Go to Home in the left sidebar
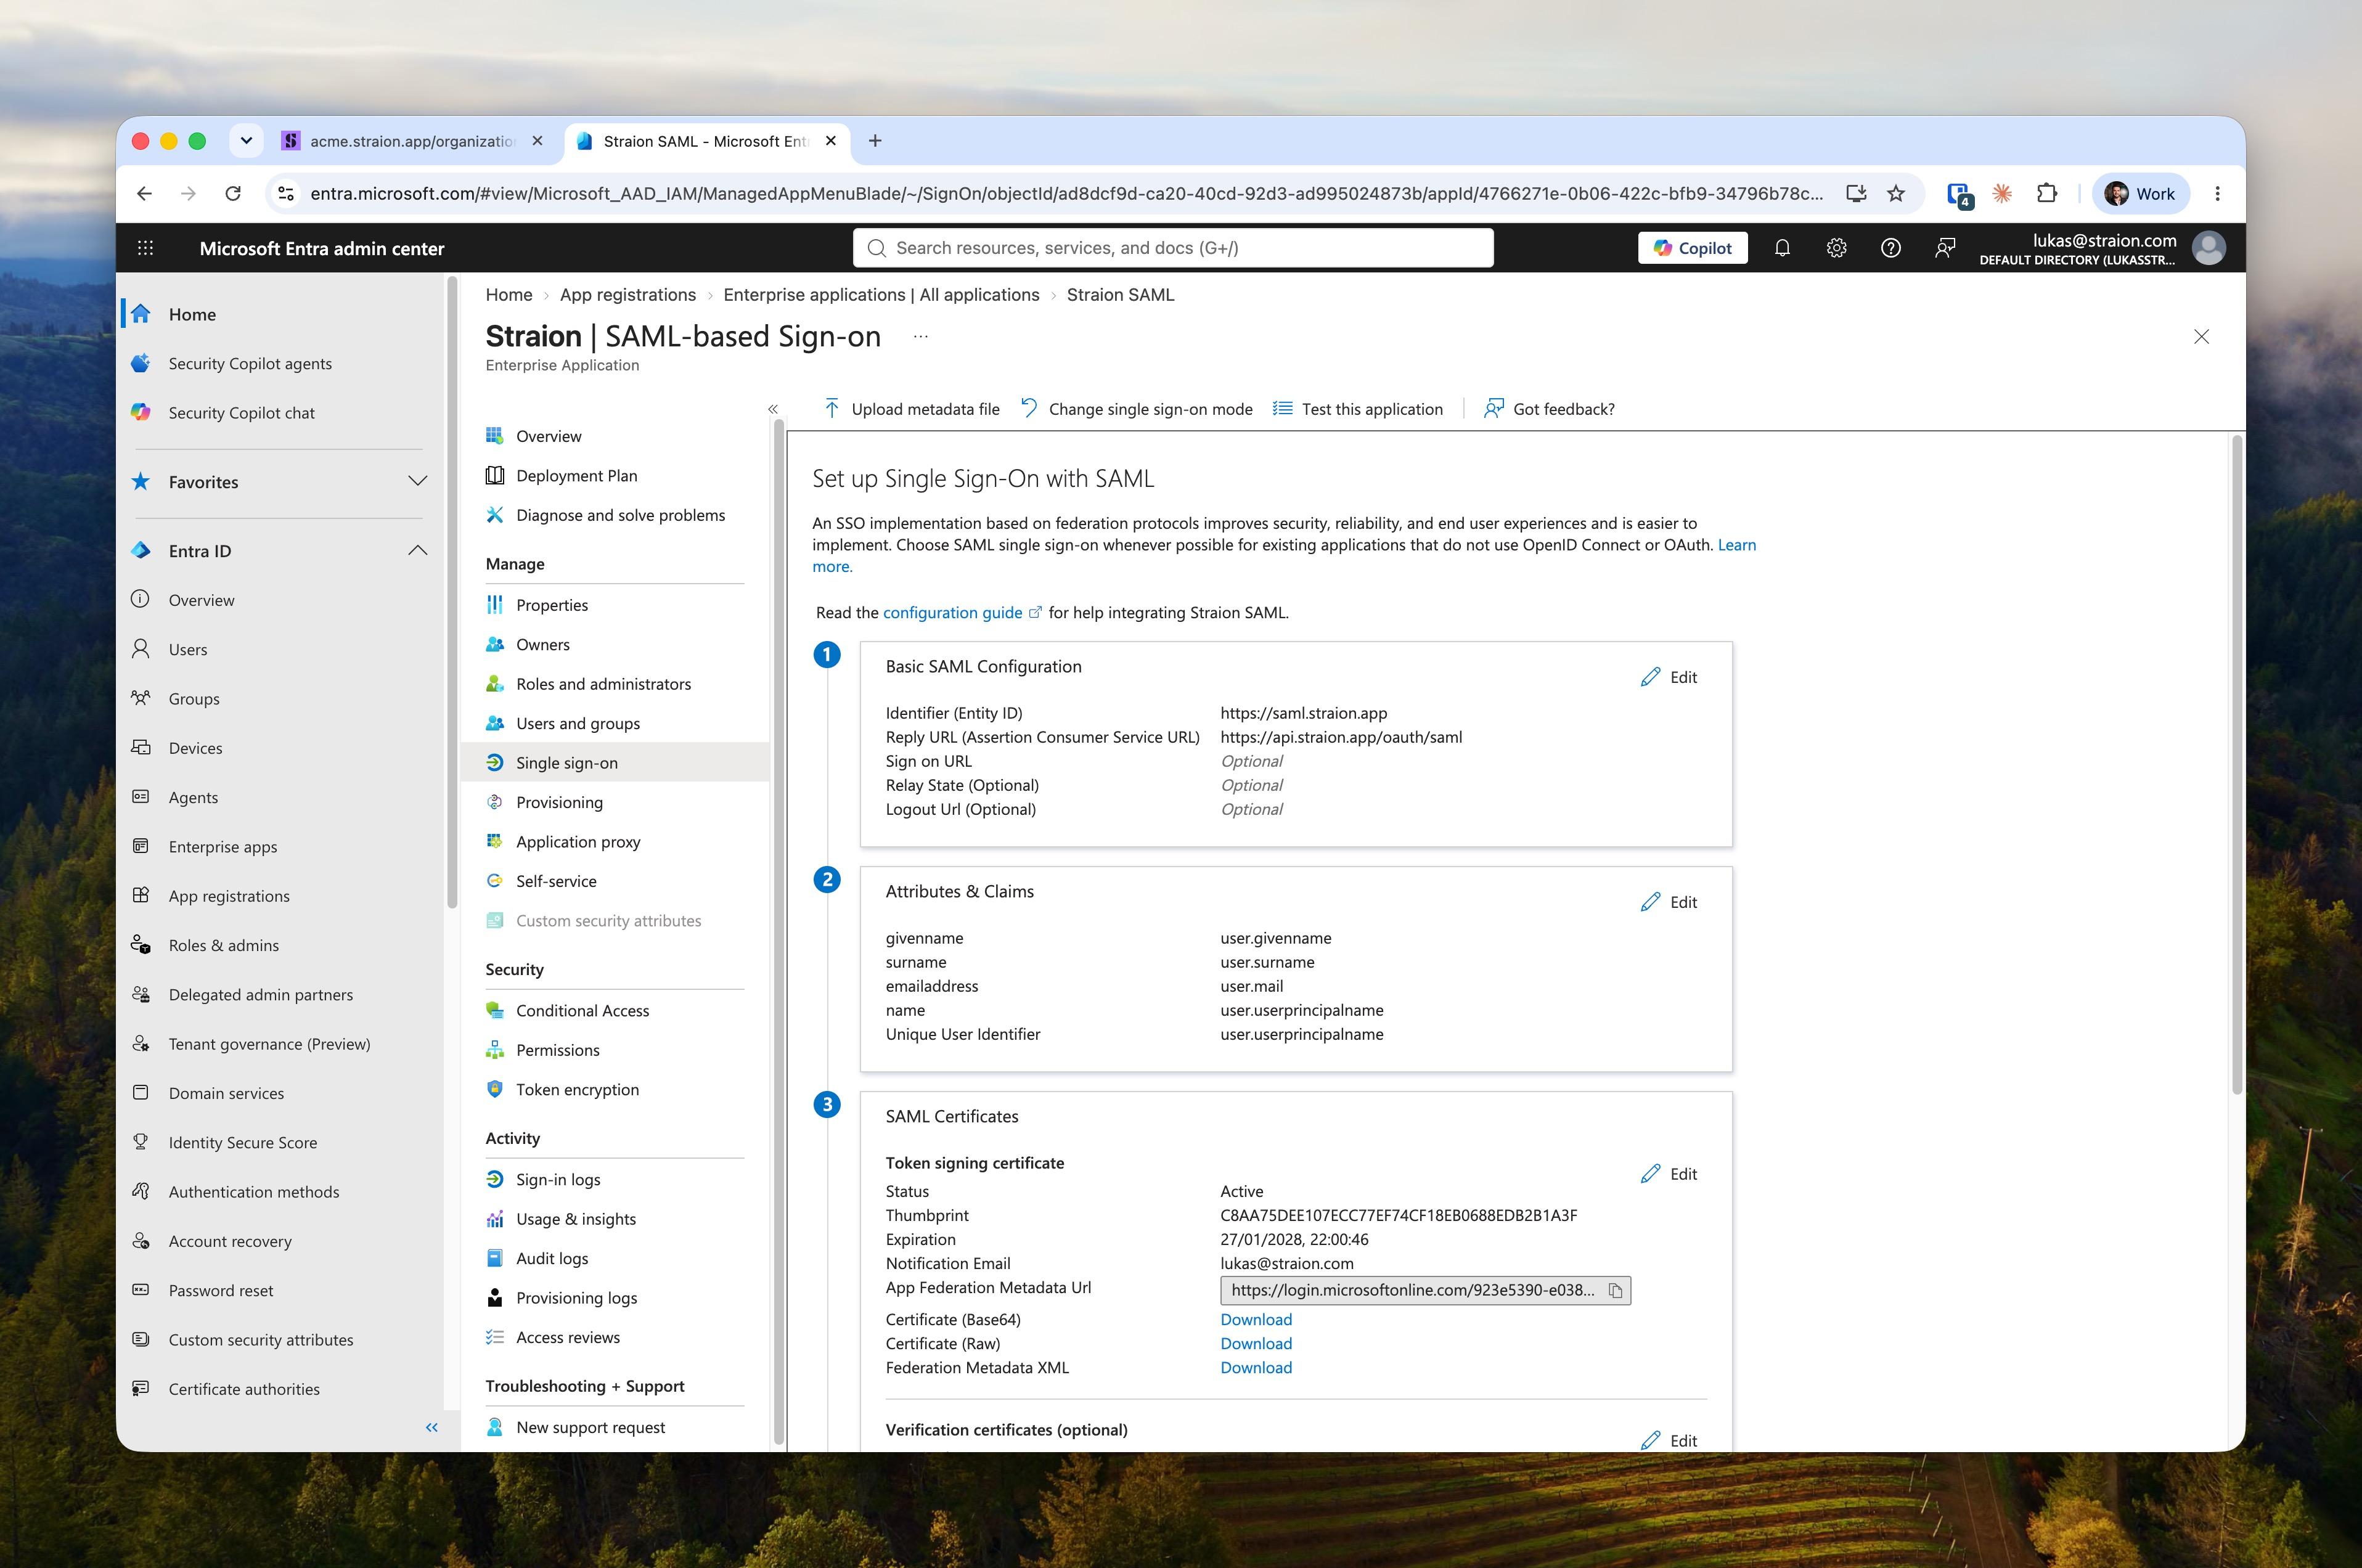This screenshot has height=1568, width=2362. tap(192, 314)
